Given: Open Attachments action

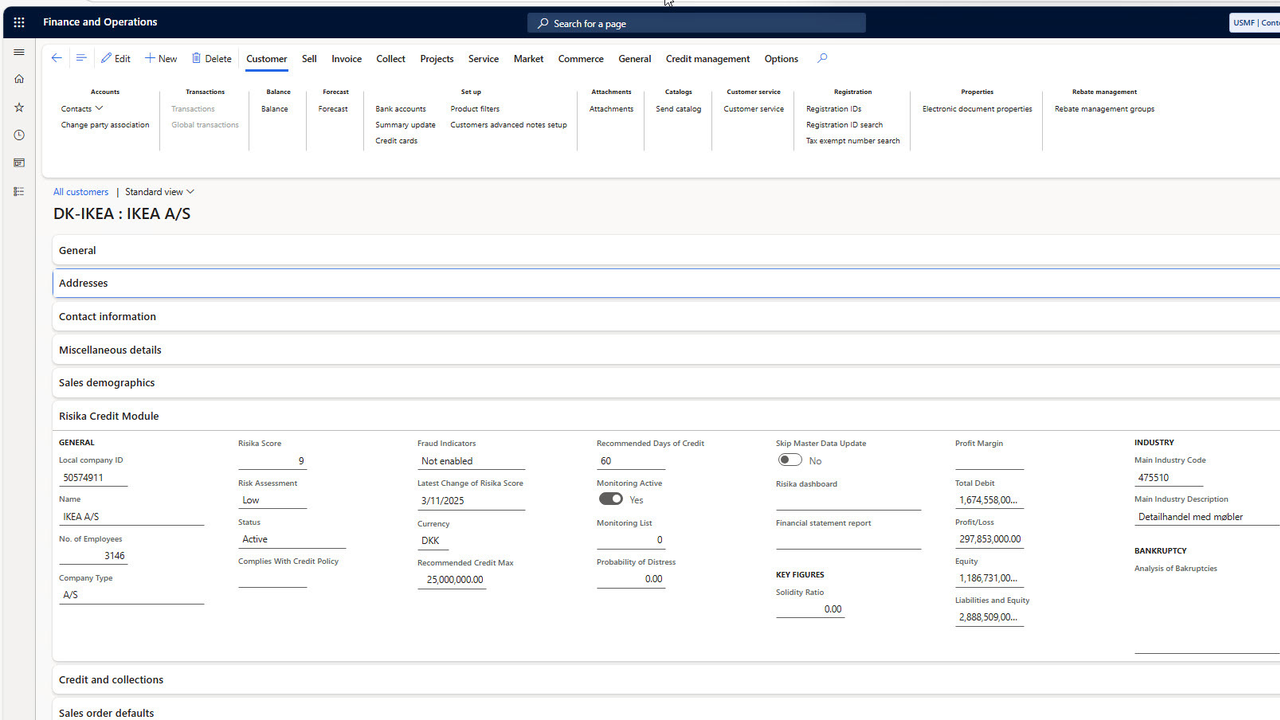Looking at the screenshot, I should 611,109.
